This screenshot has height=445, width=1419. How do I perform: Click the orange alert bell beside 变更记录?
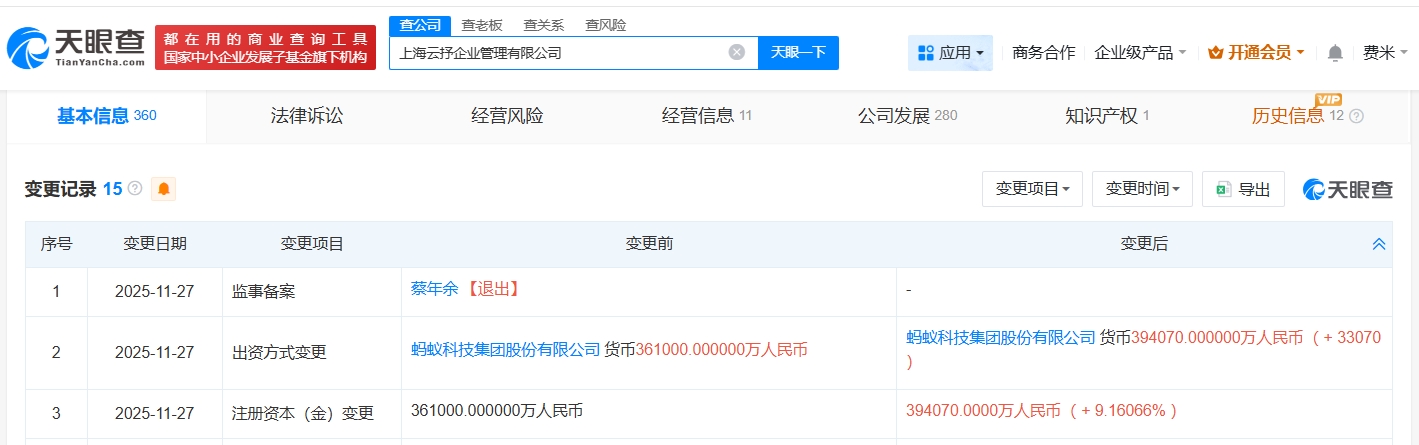point(163,189)
